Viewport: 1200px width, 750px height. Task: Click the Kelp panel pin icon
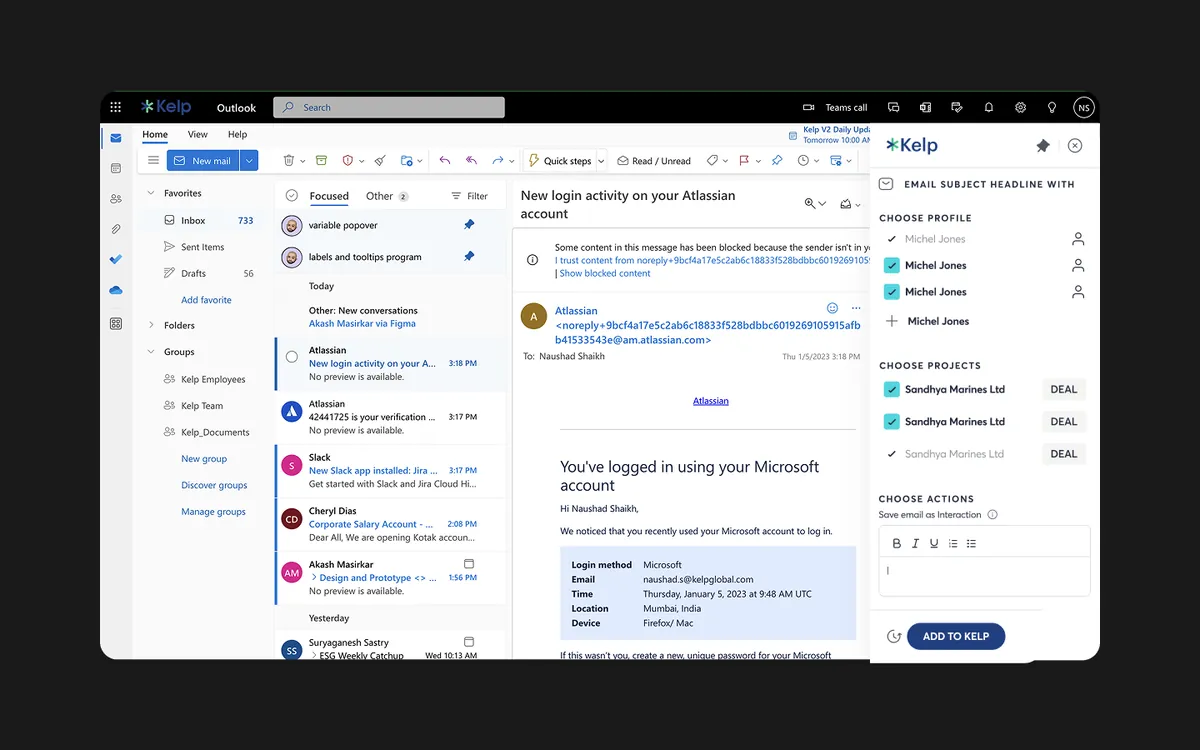1042,146
